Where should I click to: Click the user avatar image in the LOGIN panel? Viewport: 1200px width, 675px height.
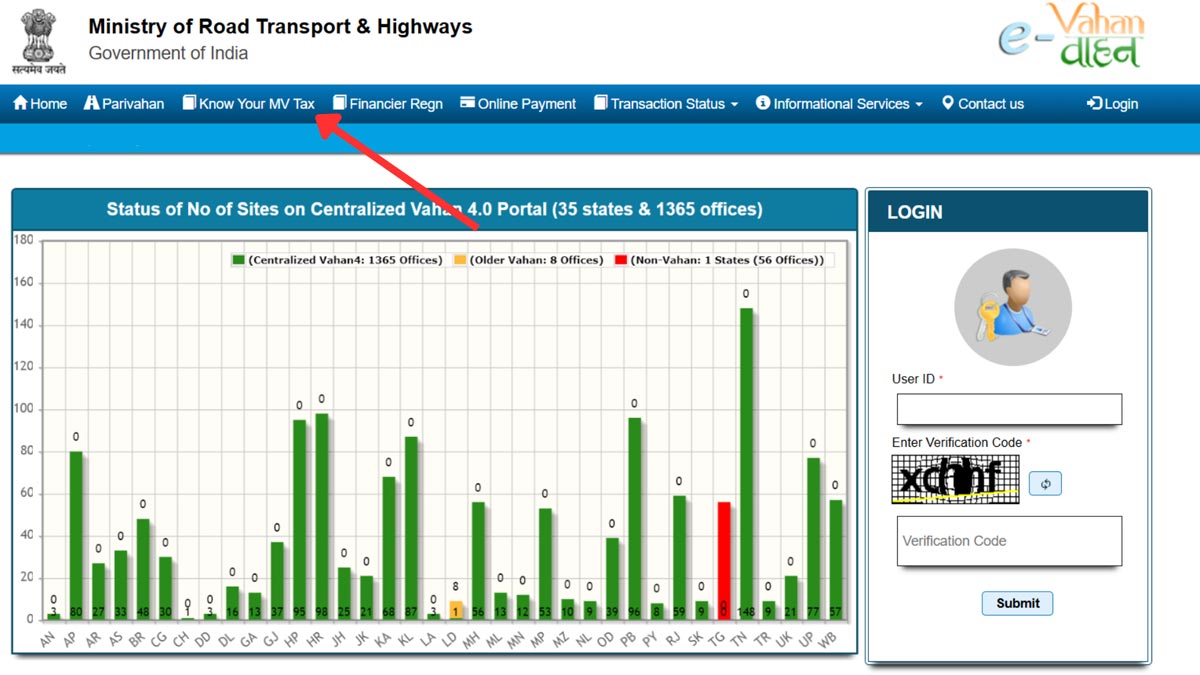[1012, 307]
